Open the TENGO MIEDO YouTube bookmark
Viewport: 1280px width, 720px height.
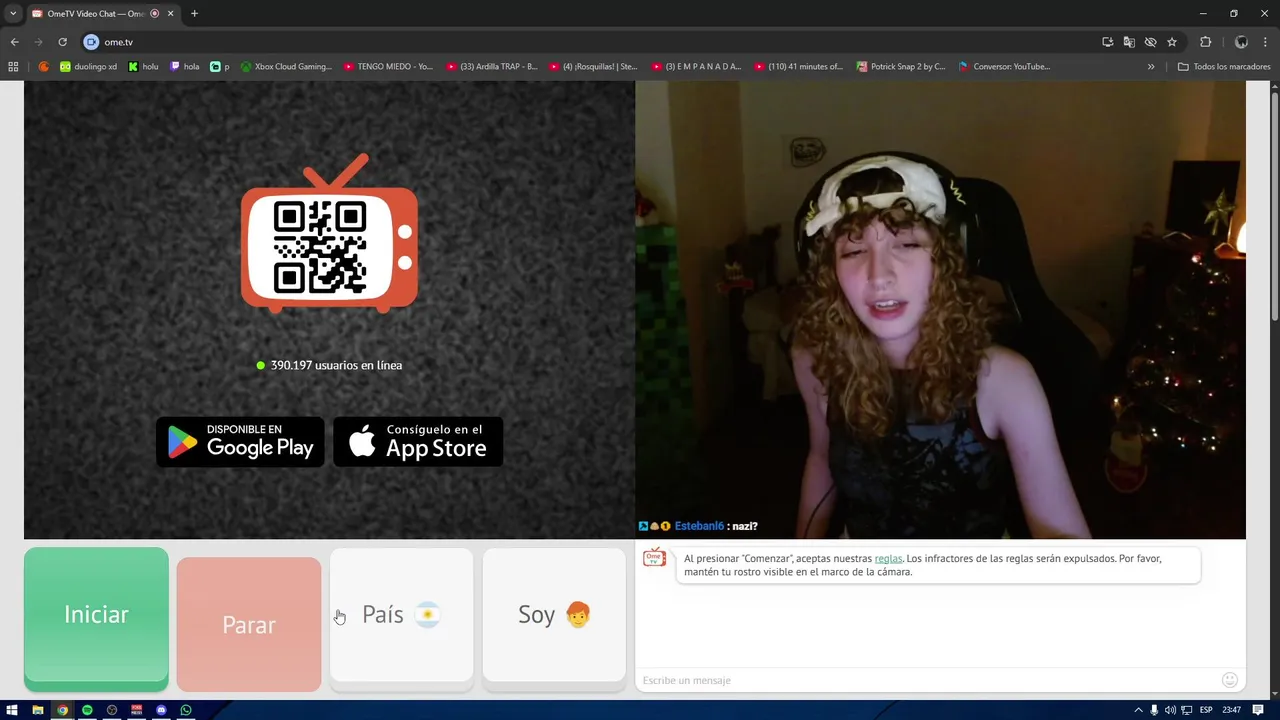click(388, 67)
